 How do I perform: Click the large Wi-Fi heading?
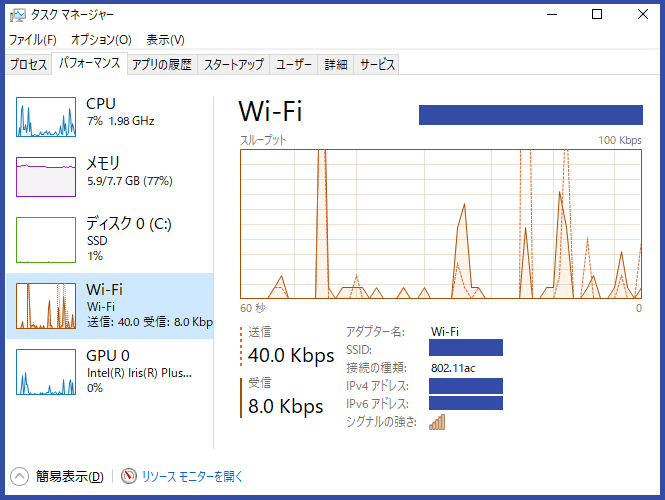pyautogui.click(x=270, y=111)
